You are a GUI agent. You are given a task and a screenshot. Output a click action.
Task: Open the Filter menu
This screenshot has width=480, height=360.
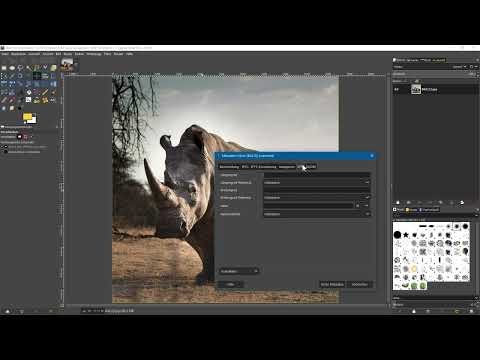click(x=107, y=54)
